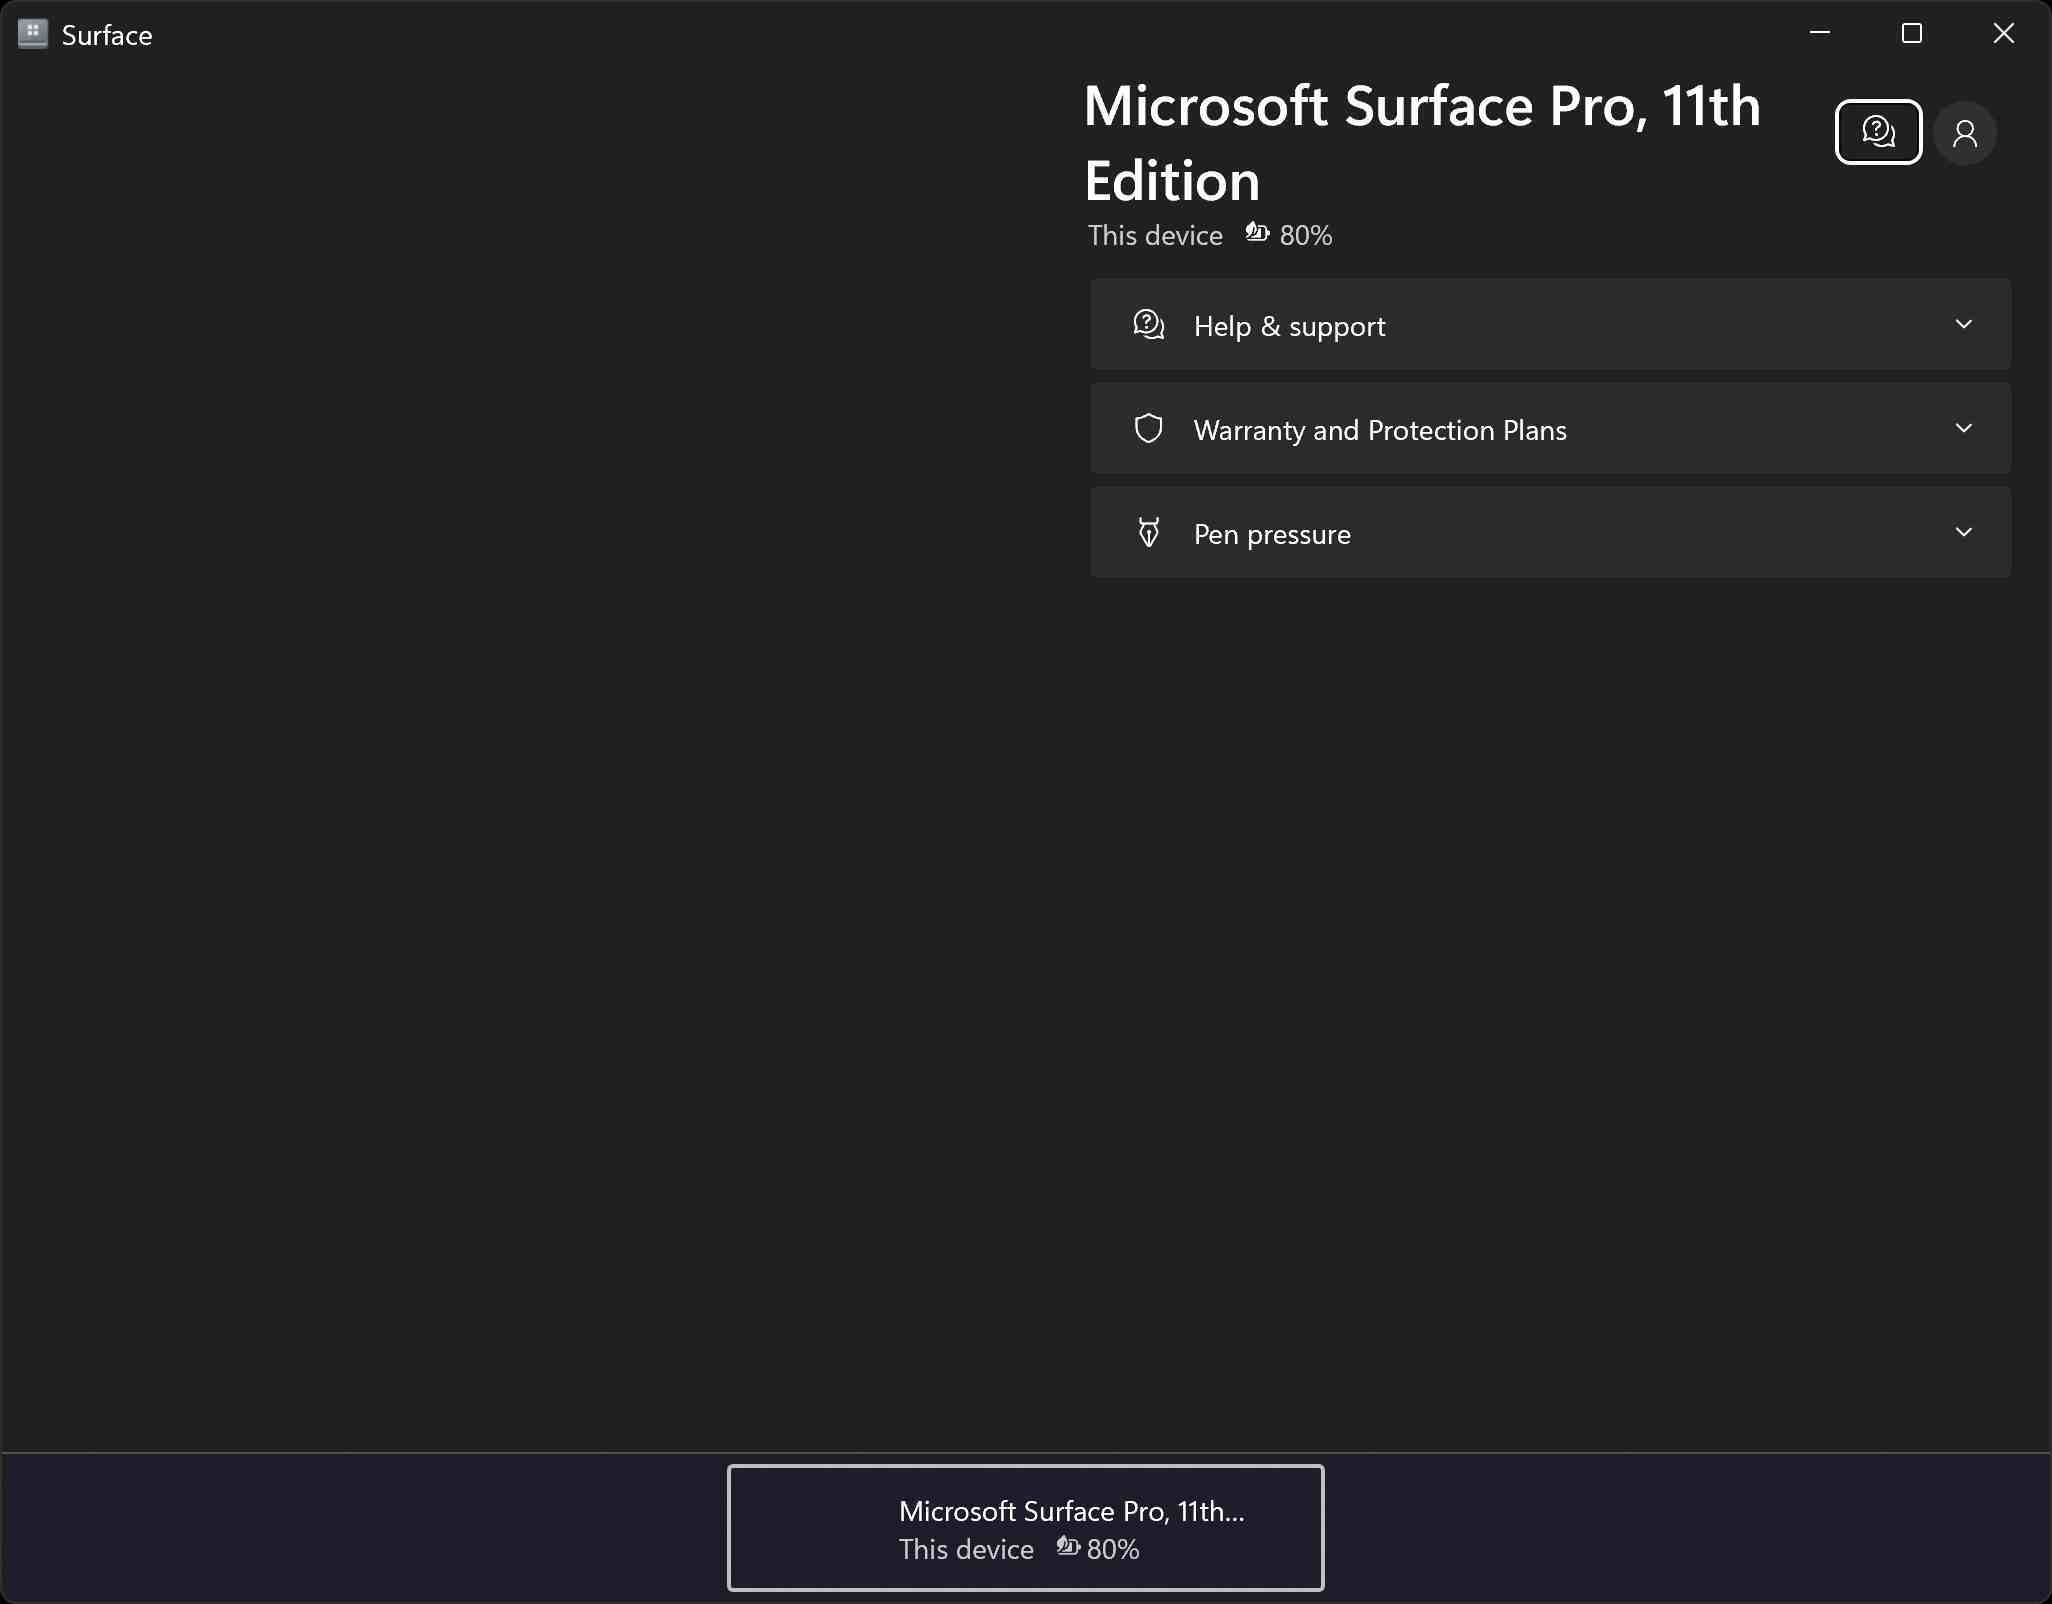
Task: Open the Warranty and Protection Plans label
Action: coord(1380,430)
